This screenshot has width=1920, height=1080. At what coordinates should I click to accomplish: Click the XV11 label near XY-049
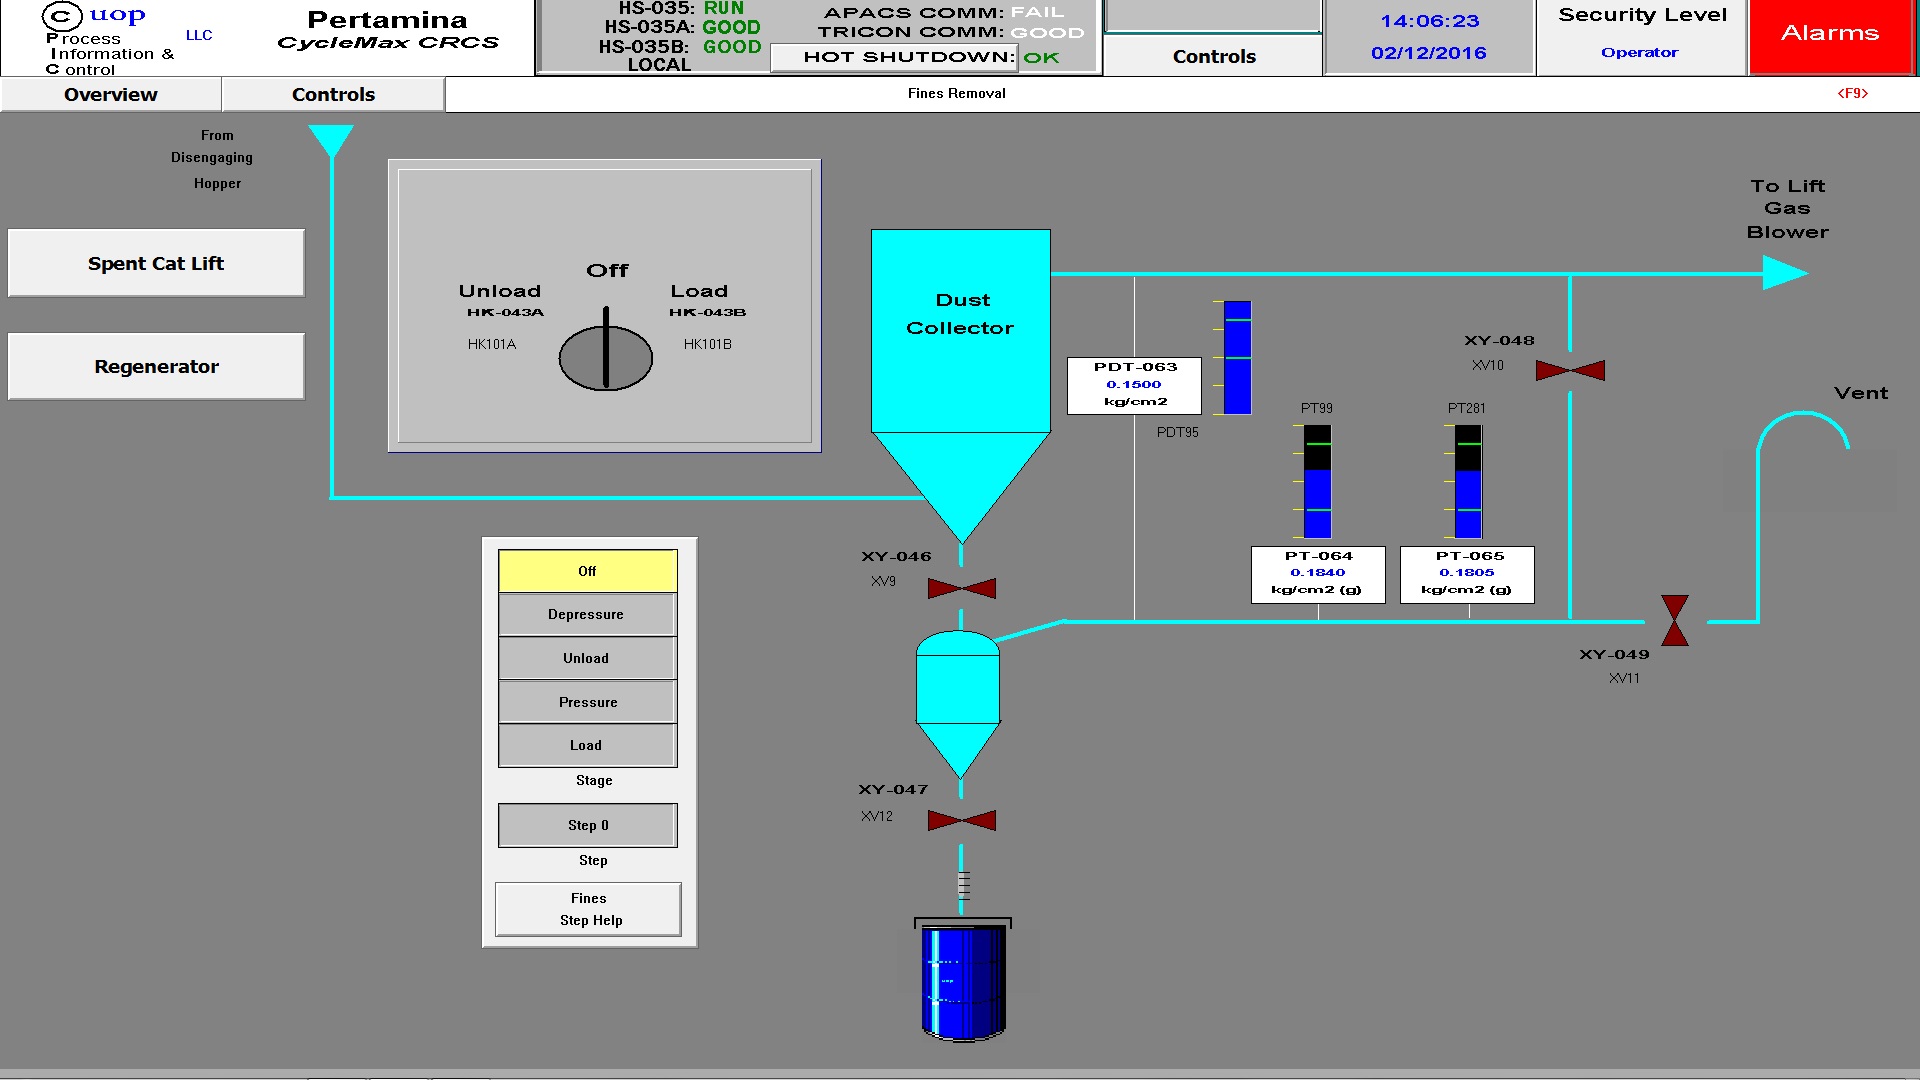point(1624,678)
